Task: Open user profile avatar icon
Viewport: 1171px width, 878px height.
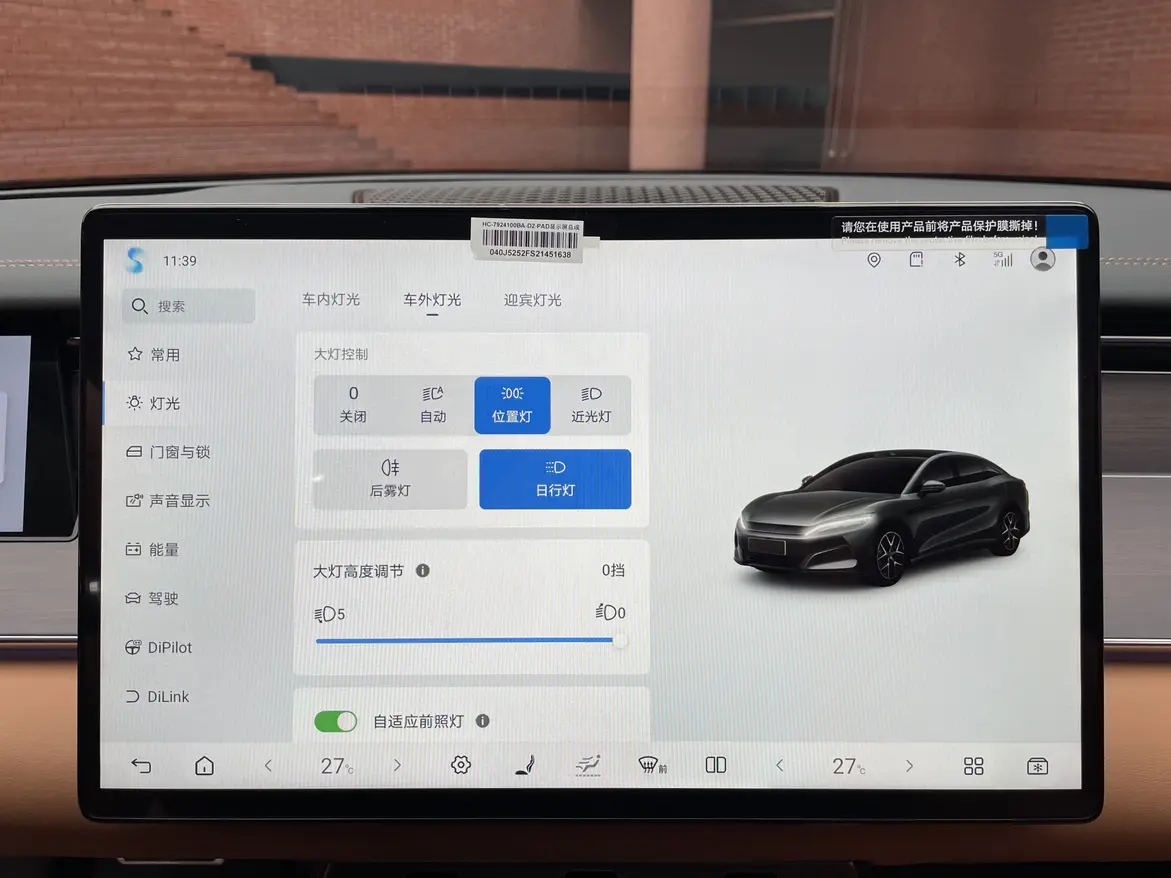Action: 1043,259
